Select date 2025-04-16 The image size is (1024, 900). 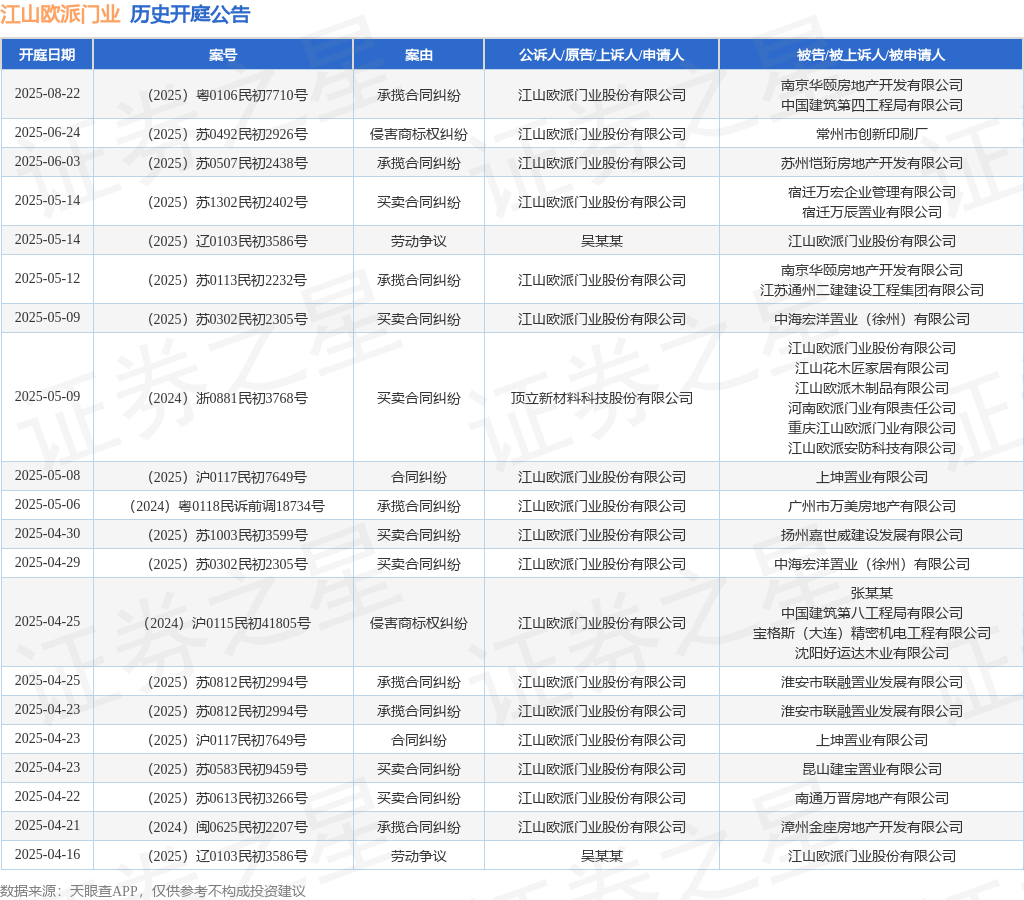click(x=47, y=854)
